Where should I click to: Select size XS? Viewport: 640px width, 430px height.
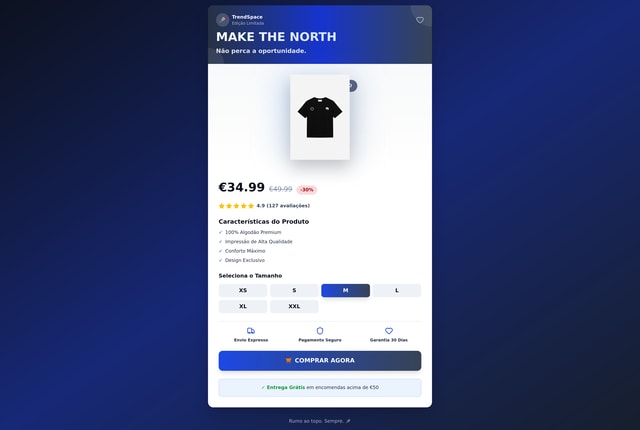243,290
